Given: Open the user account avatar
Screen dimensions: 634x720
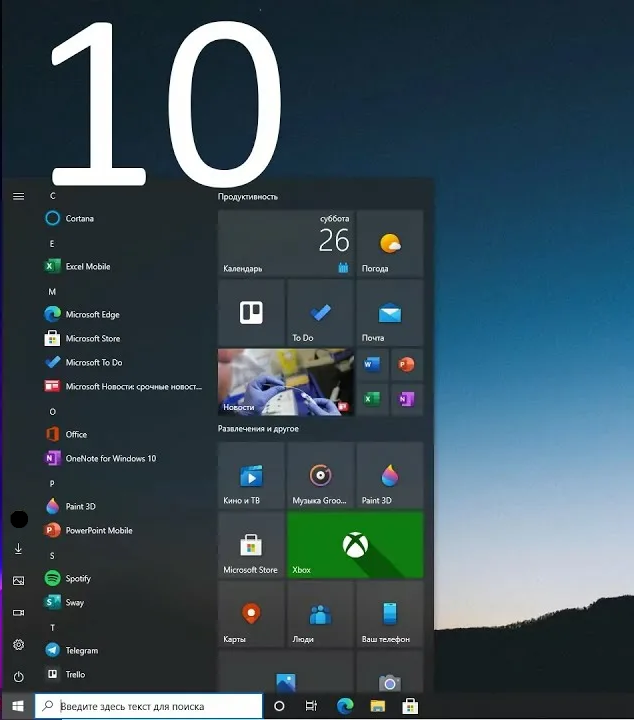Looking at the screenshot, I should (x=19, y=519).
